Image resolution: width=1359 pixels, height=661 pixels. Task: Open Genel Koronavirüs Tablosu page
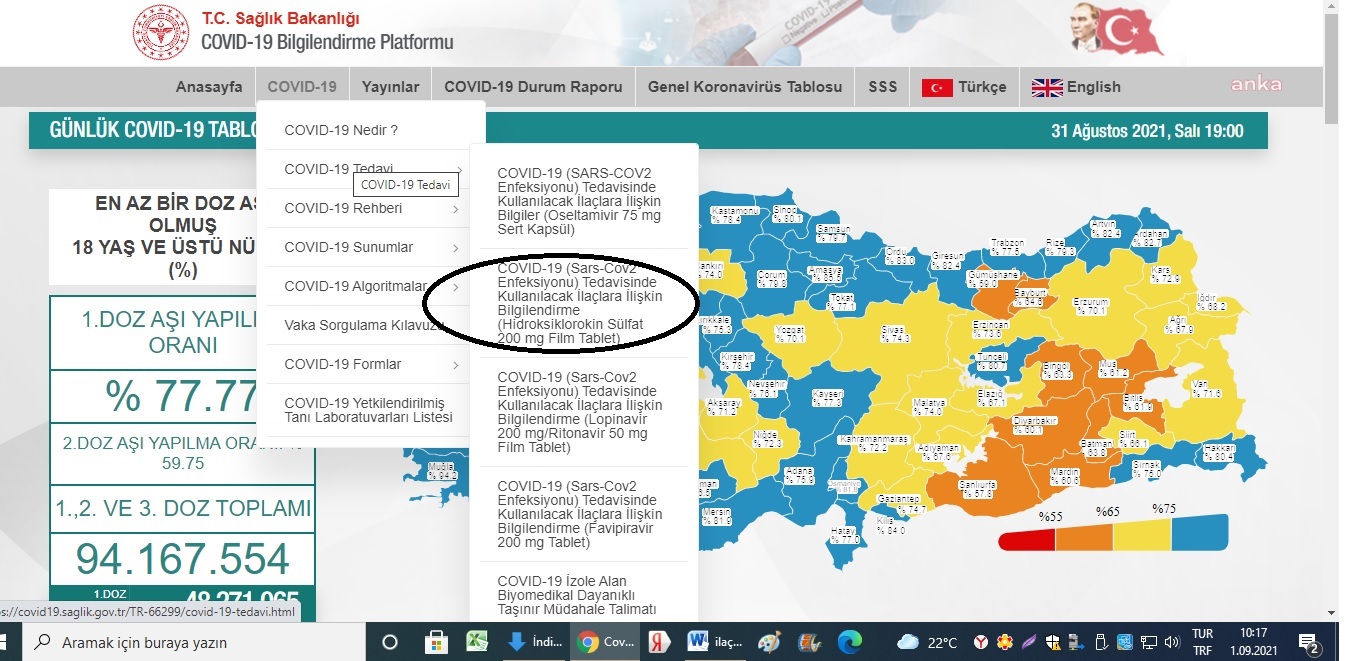(745, 87)
